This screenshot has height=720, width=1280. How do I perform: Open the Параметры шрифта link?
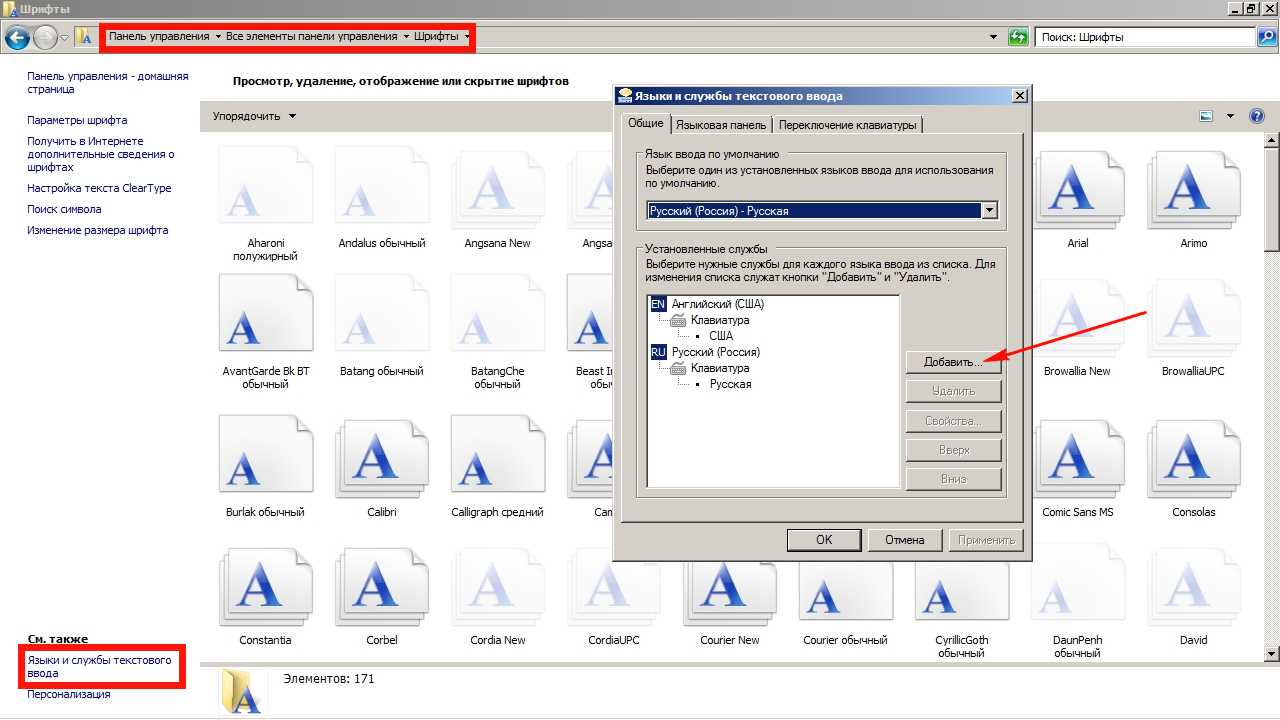(77, 120)
